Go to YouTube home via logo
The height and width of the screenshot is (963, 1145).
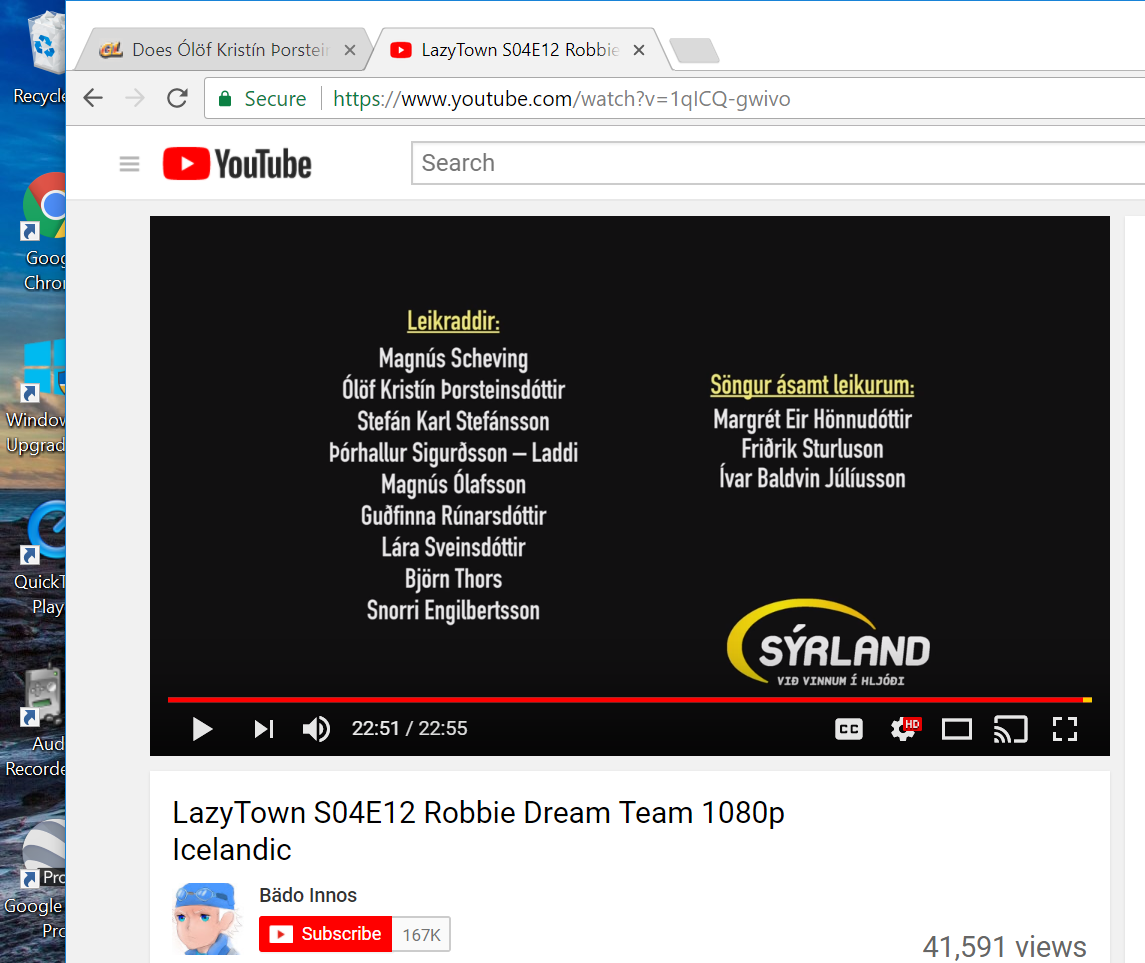click(x=238, y=164)
